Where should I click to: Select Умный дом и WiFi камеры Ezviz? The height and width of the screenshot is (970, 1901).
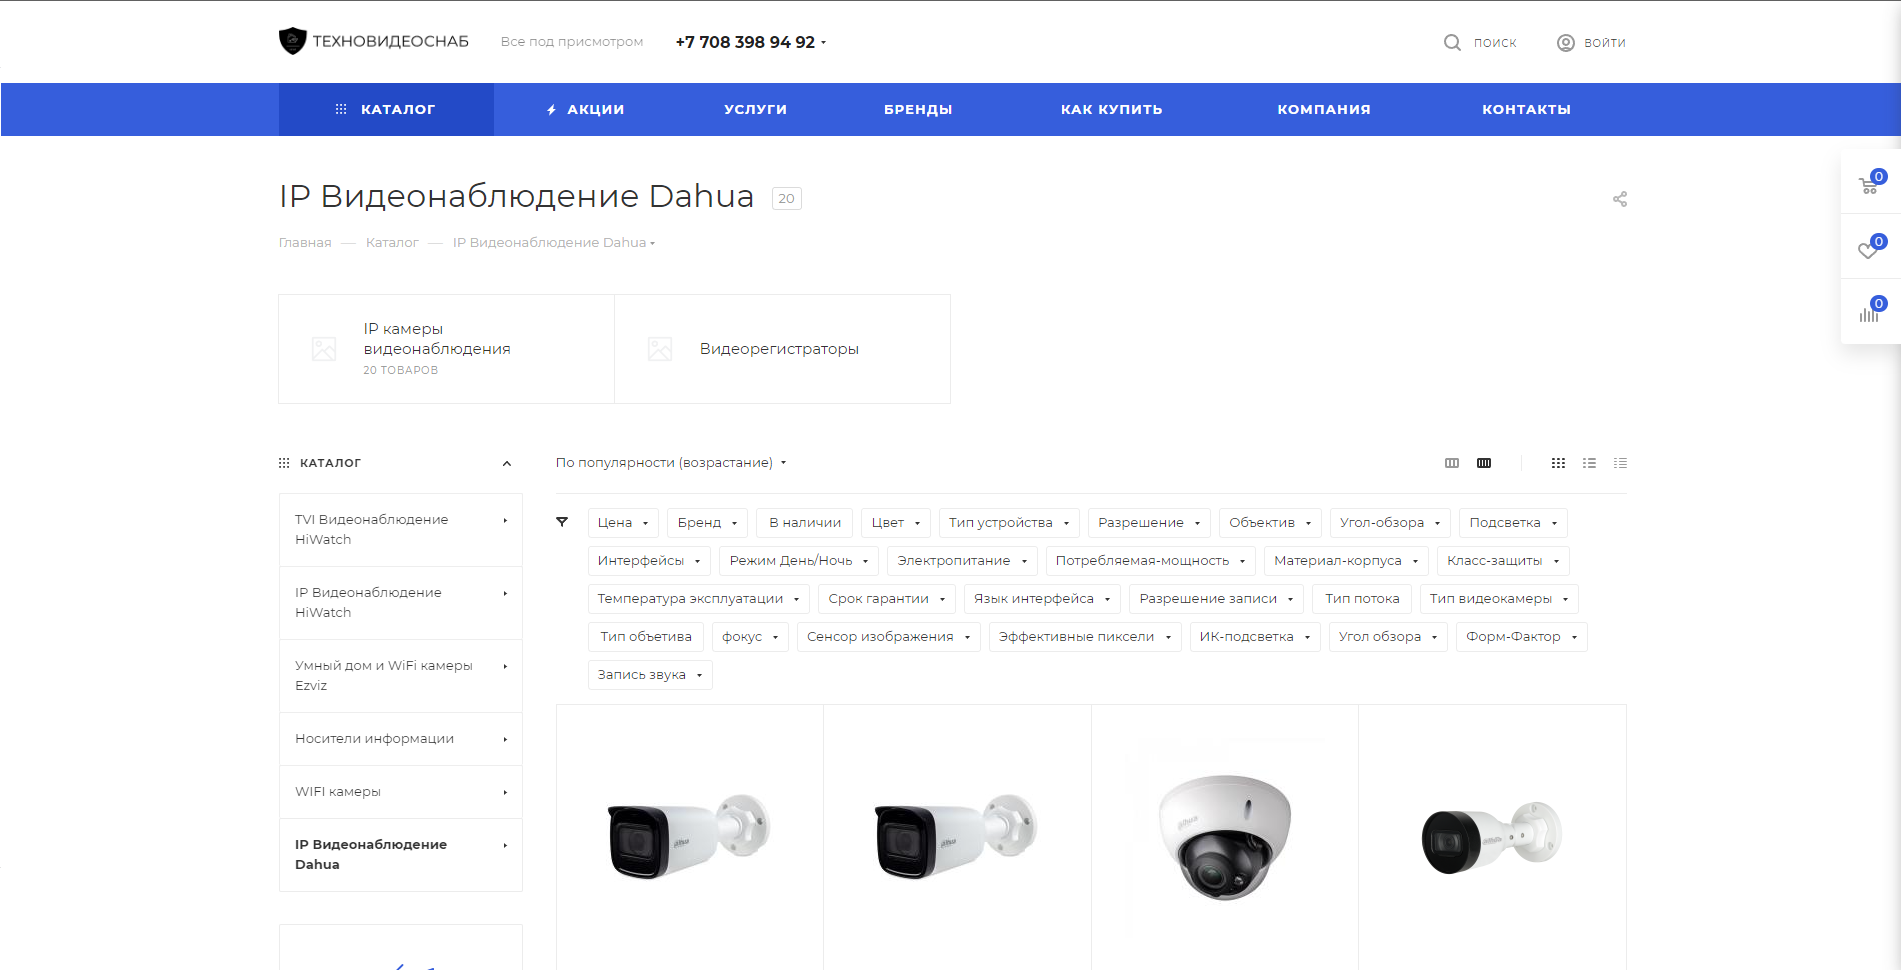(401, 676)
